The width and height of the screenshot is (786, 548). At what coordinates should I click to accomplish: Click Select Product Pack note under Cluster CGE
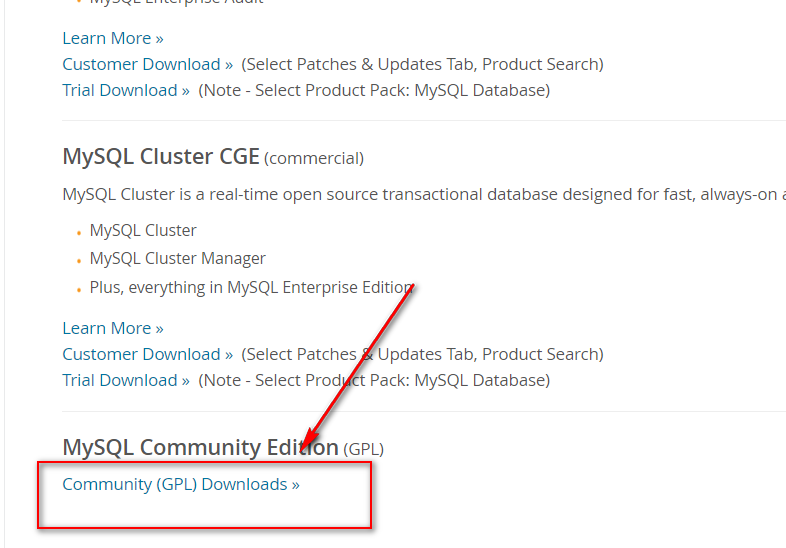pos(374,380)
